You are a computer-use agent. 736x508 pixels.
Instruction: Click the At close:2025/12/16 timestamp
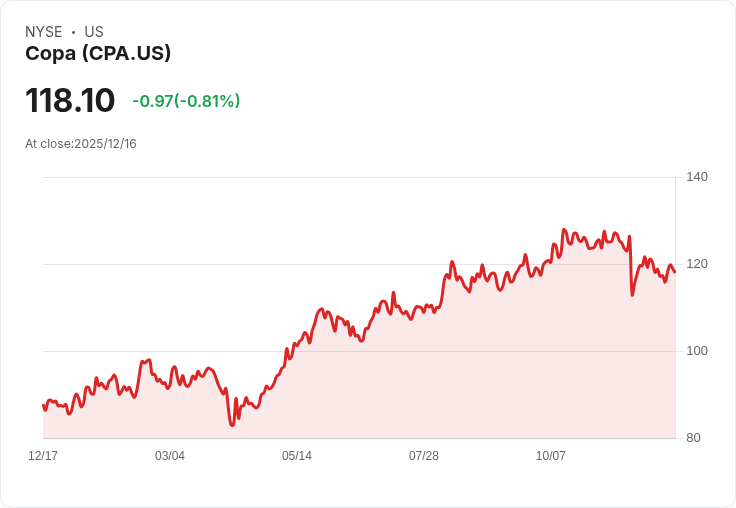coord(81,144)
